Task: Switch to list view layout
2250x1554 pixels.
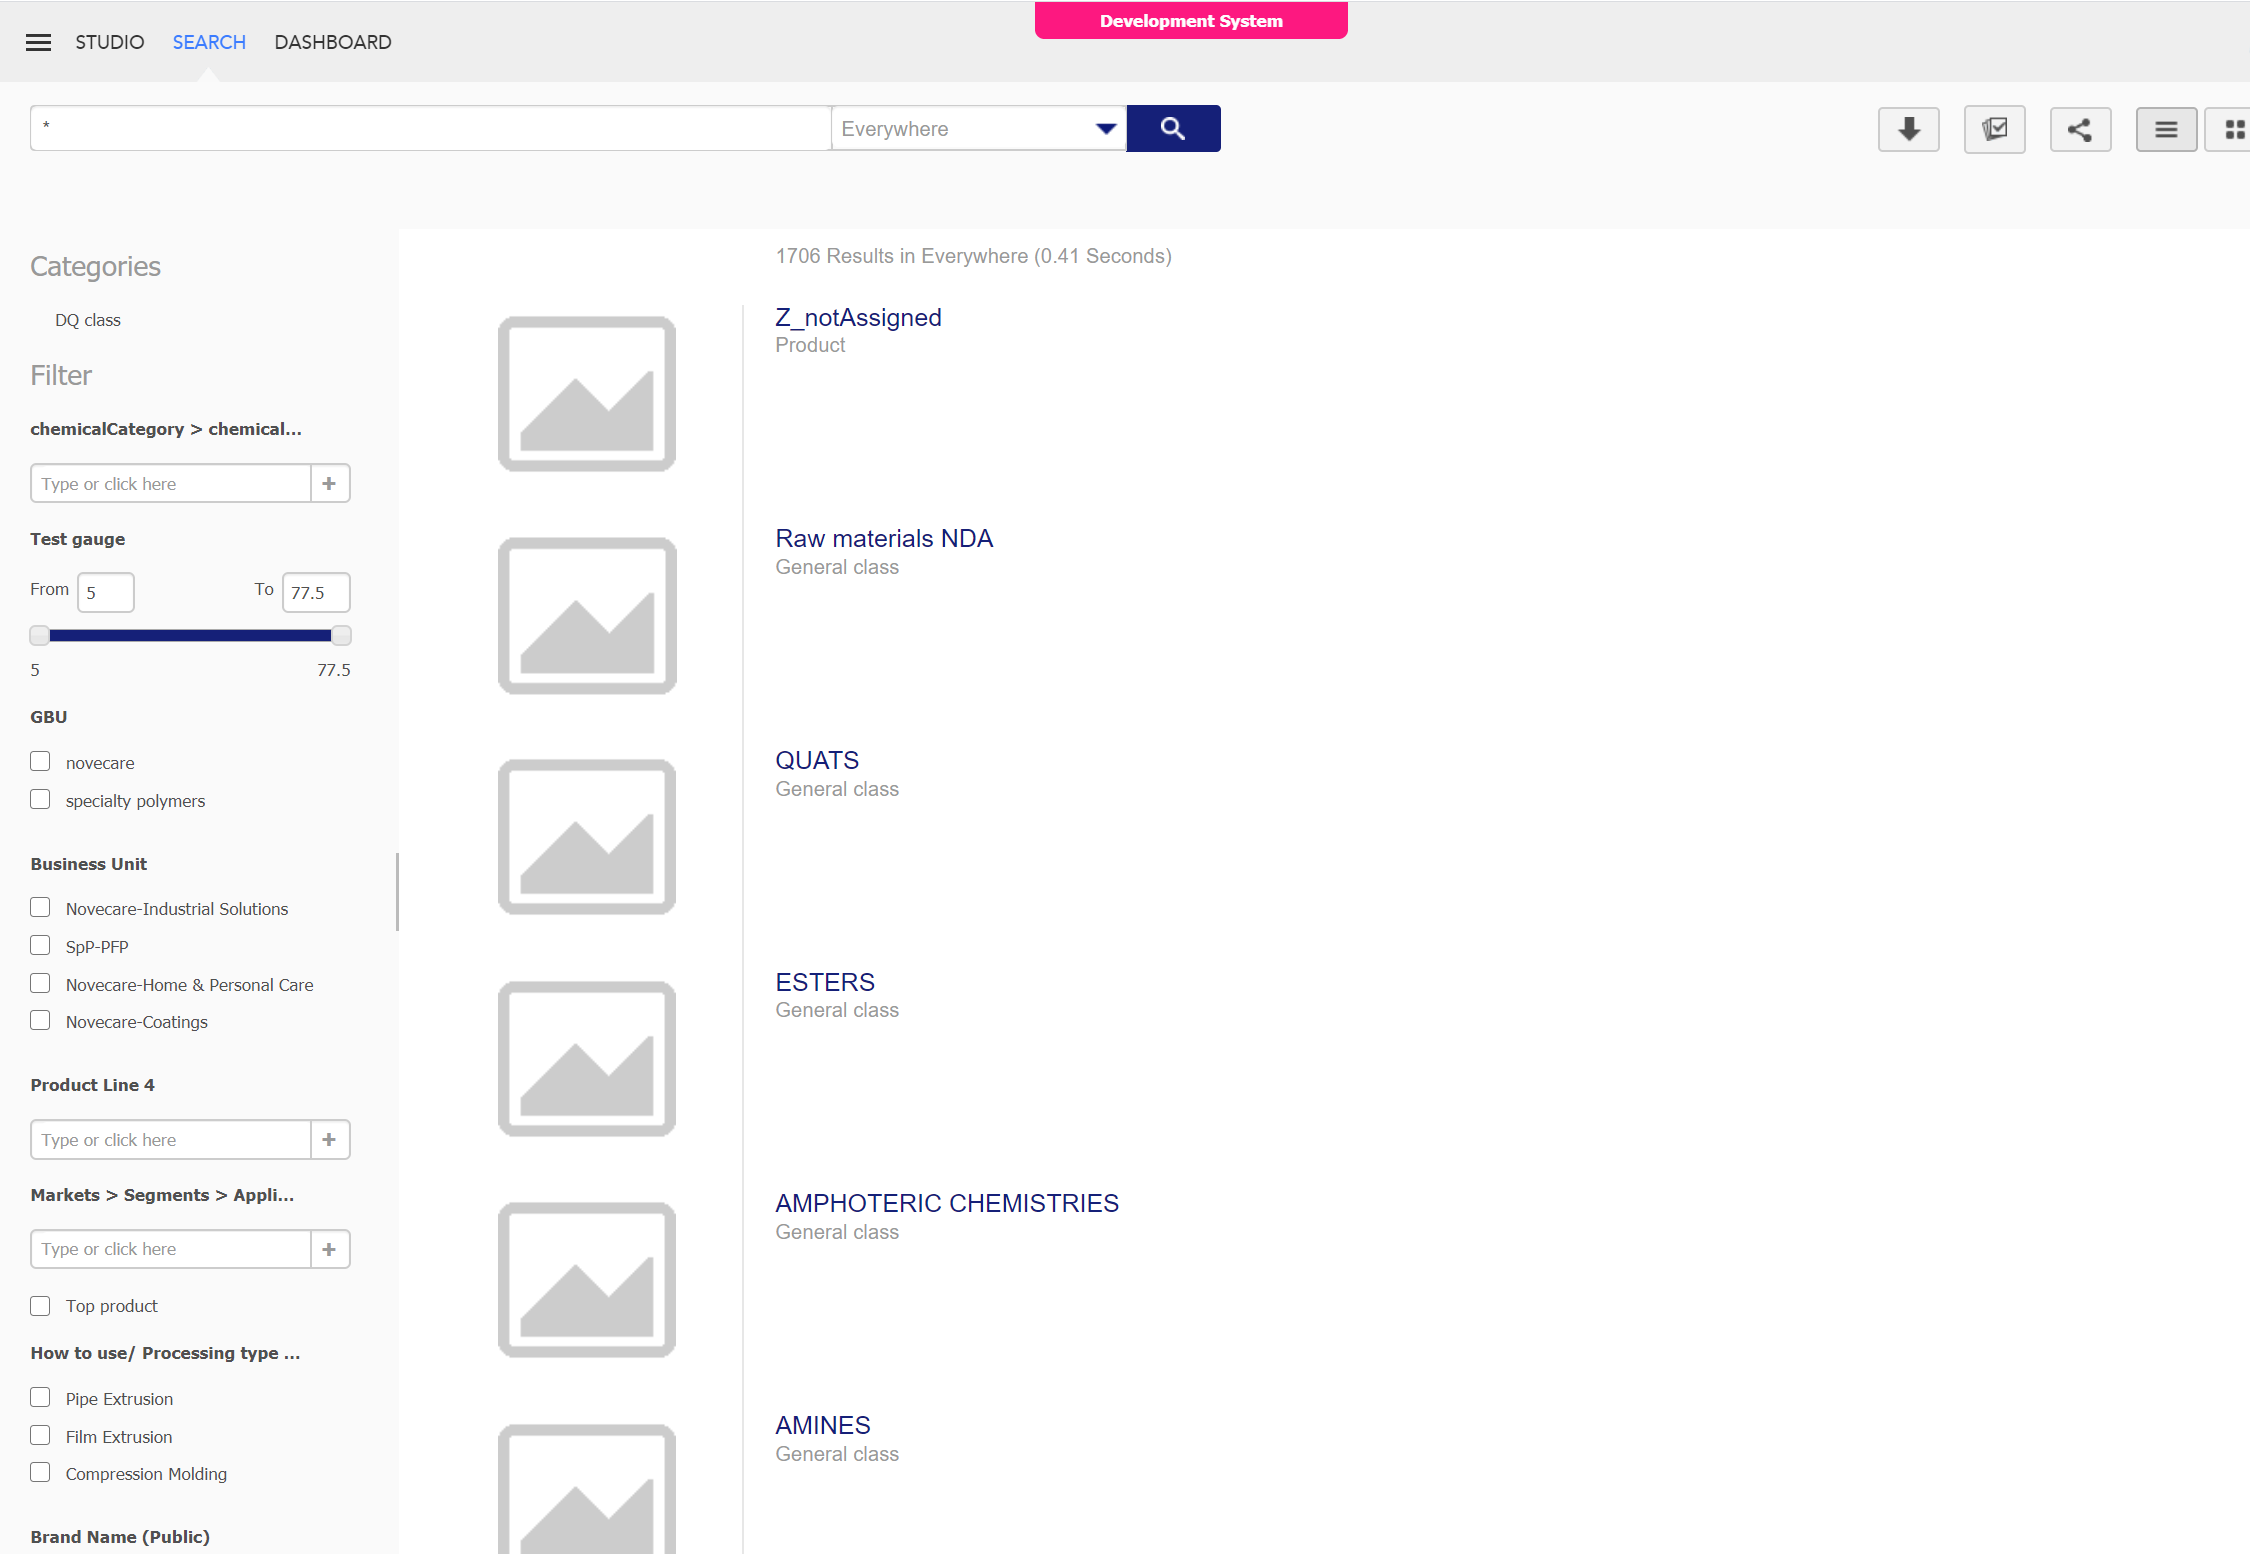Action: [x=2166, y=129]
